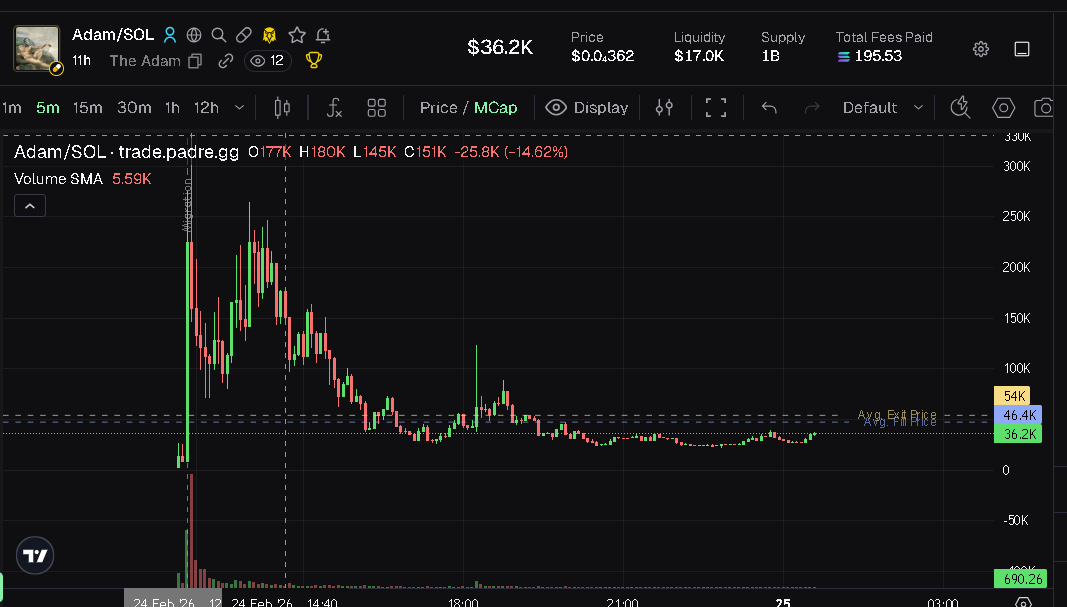Click the chain link icon beside The Adam
Screen dimensions: 1067x607
225,61
